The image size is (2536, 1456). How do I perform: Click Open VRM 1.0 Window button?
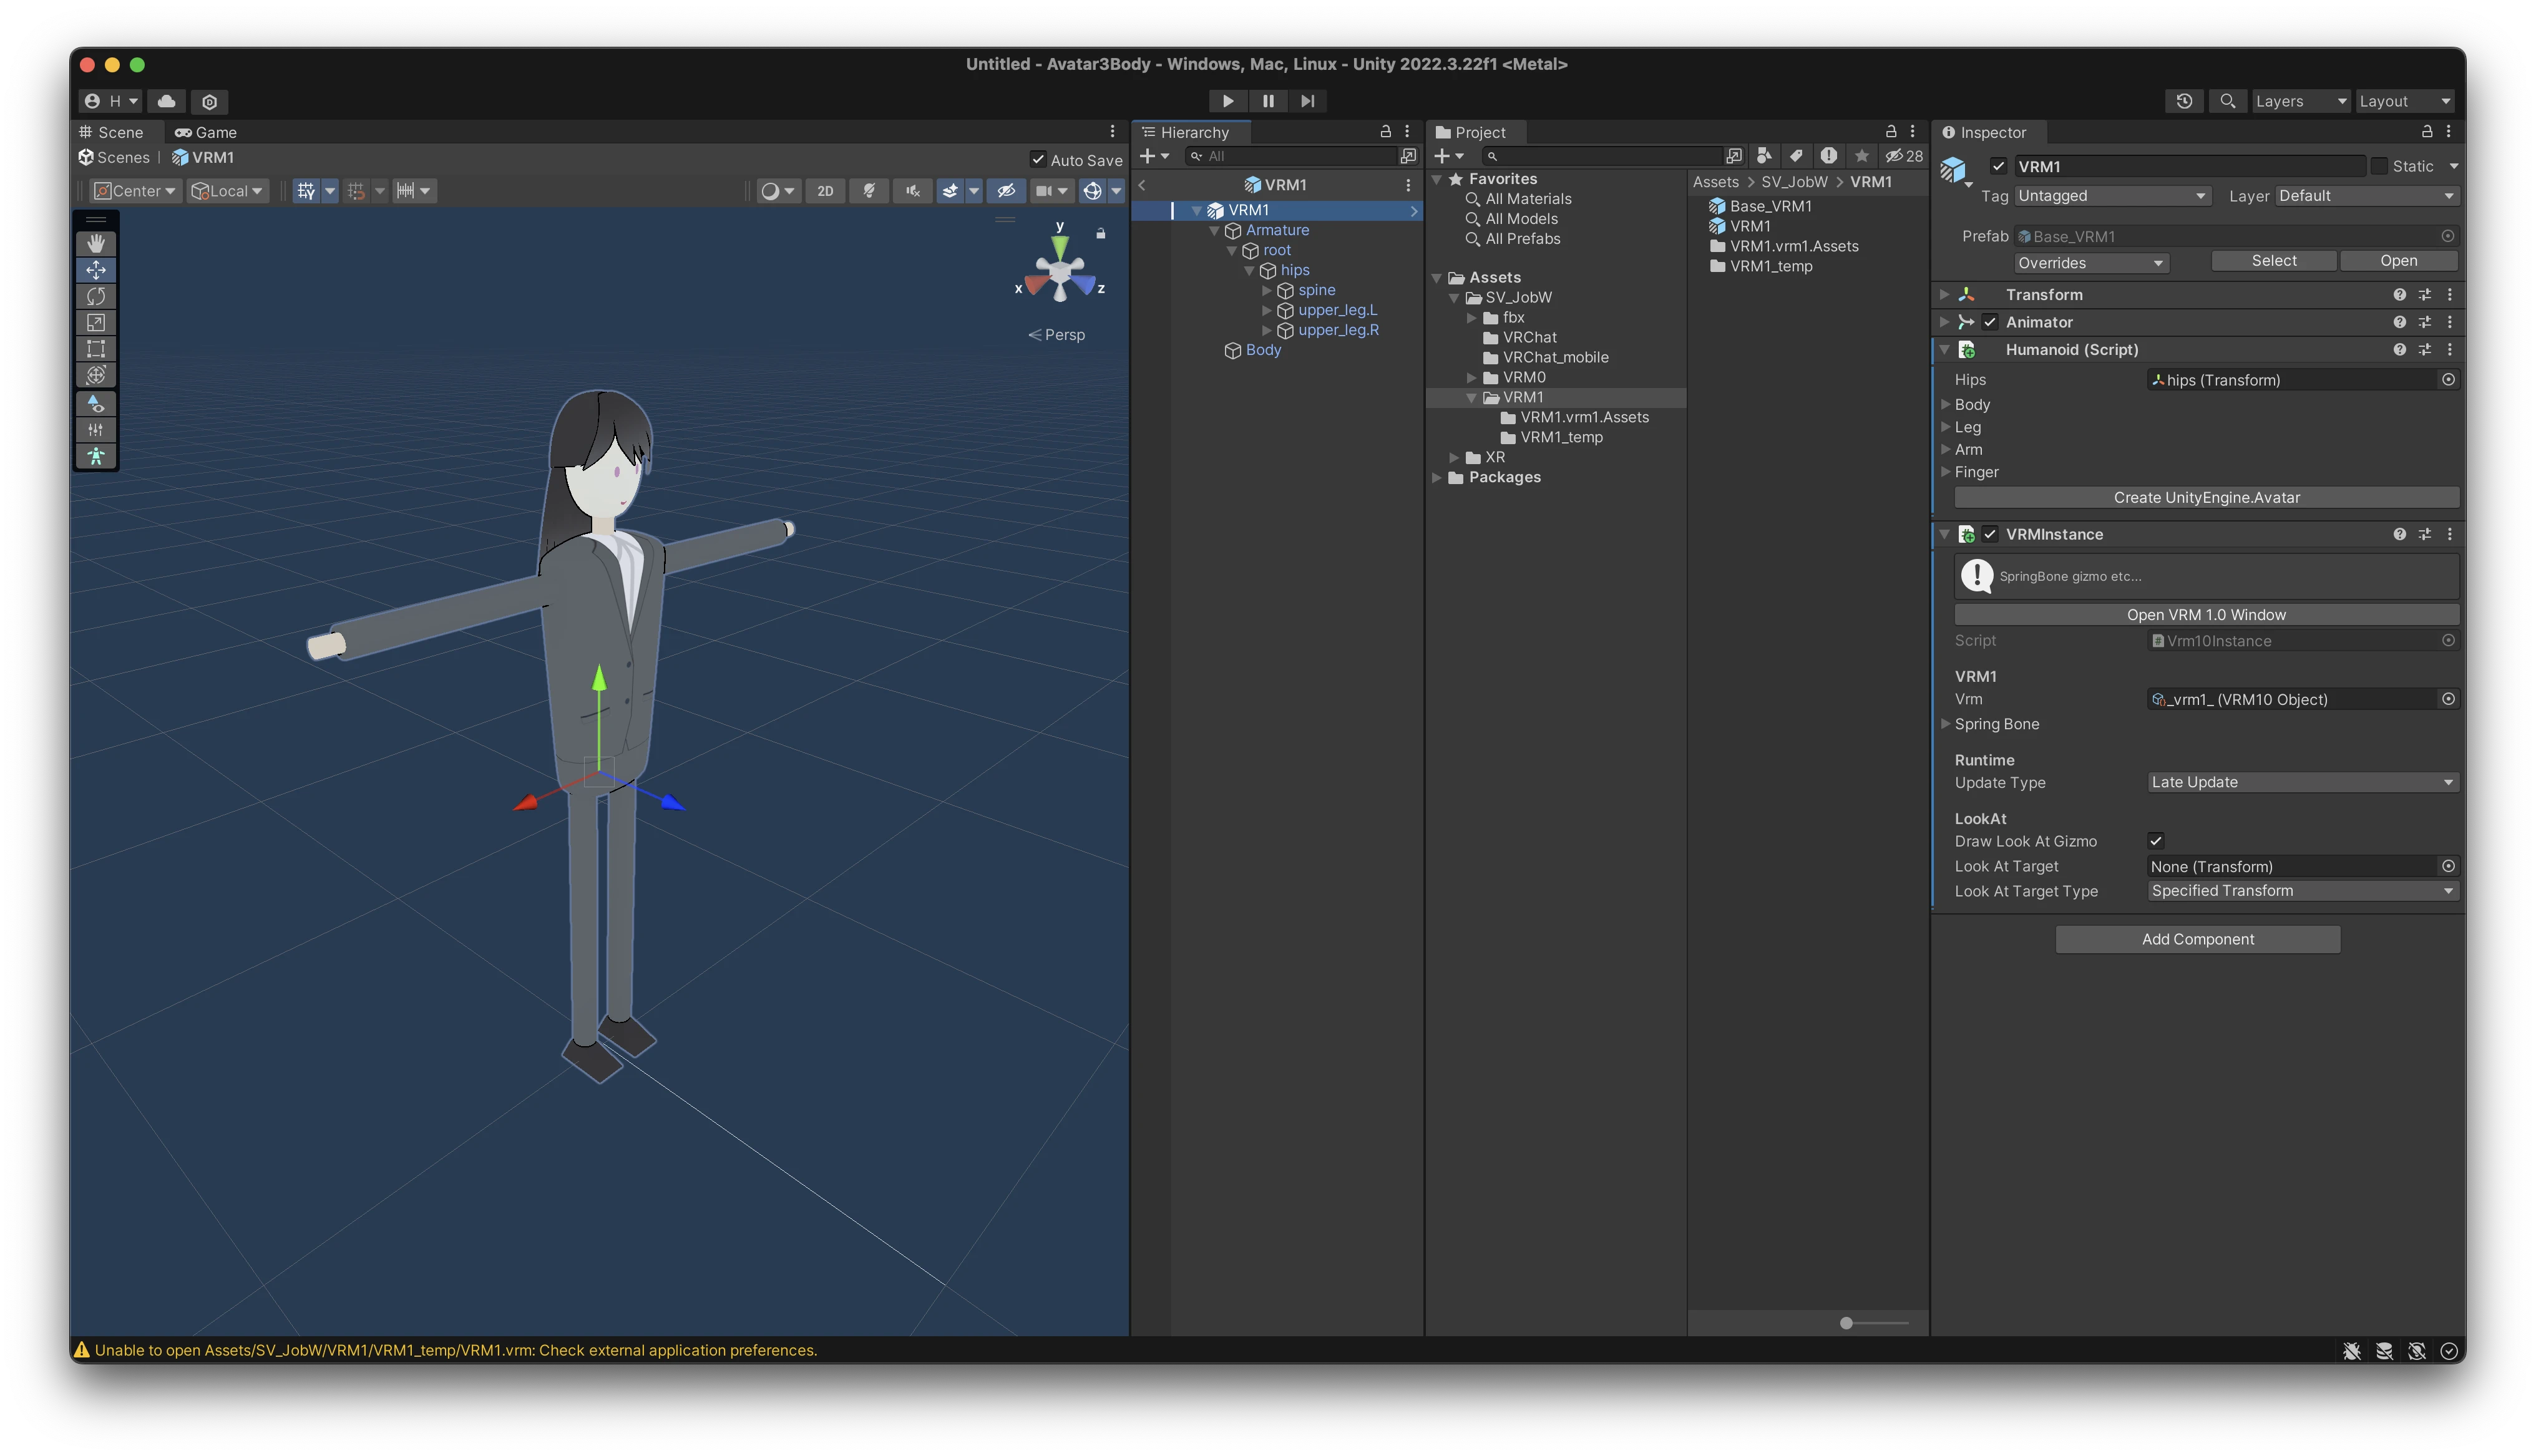click(x=2206, y=615)
